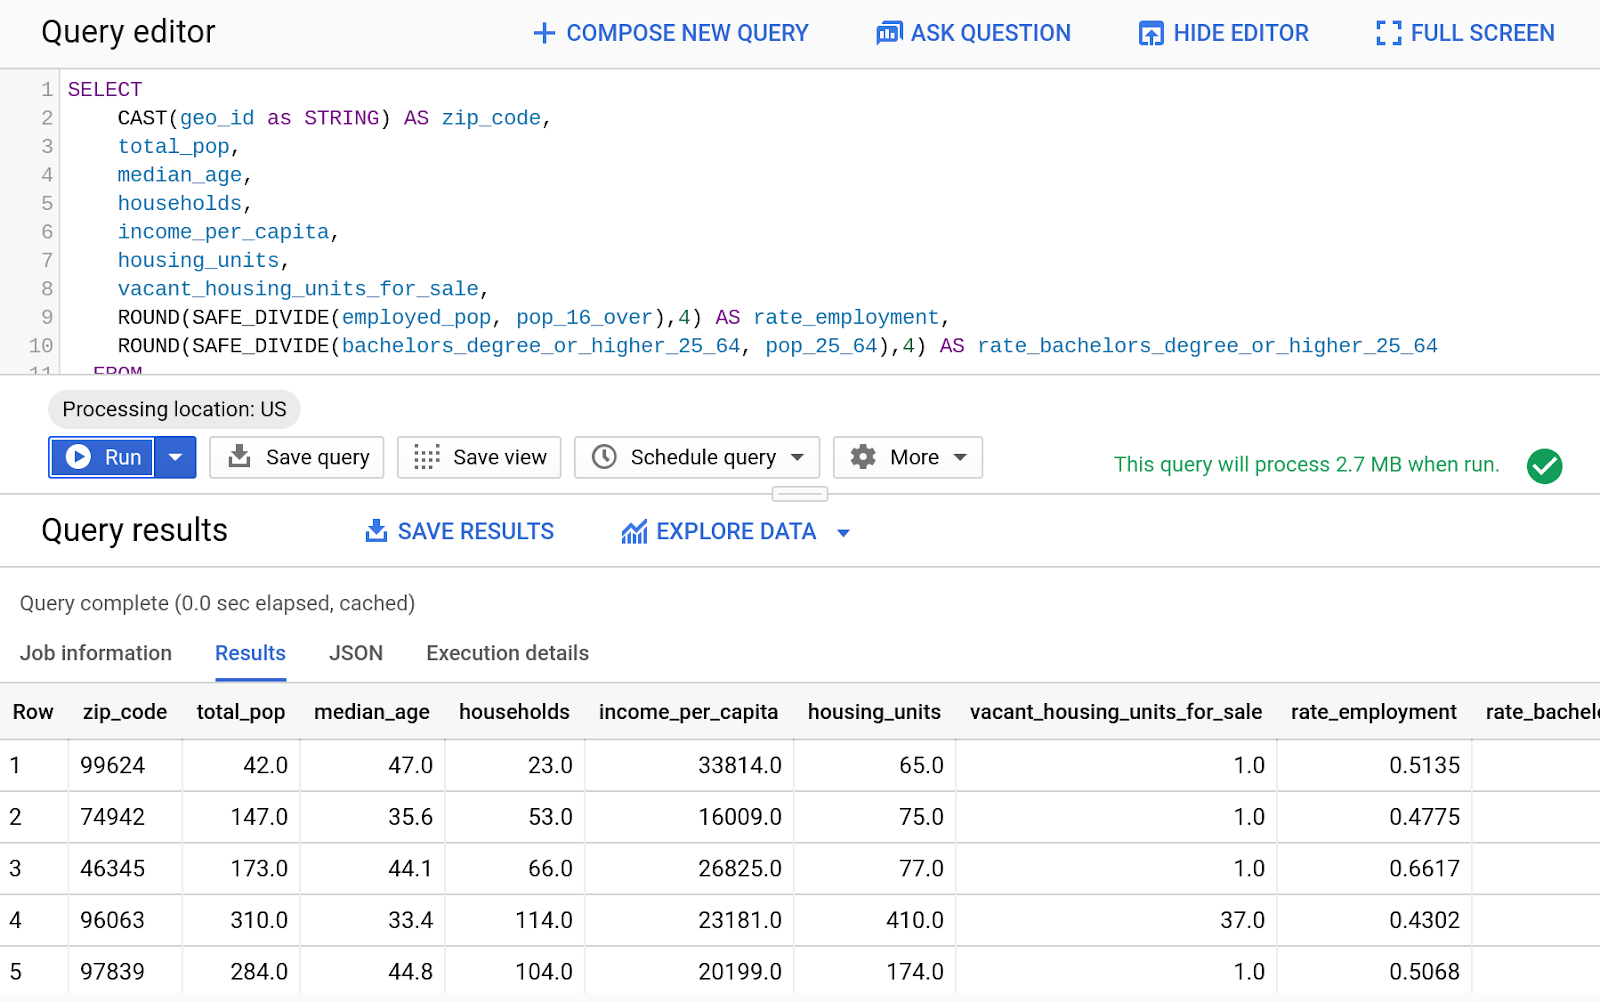Expand the Schedule query dropdown
This screenshot has height=1002, width=1600.
pos(797,457)
